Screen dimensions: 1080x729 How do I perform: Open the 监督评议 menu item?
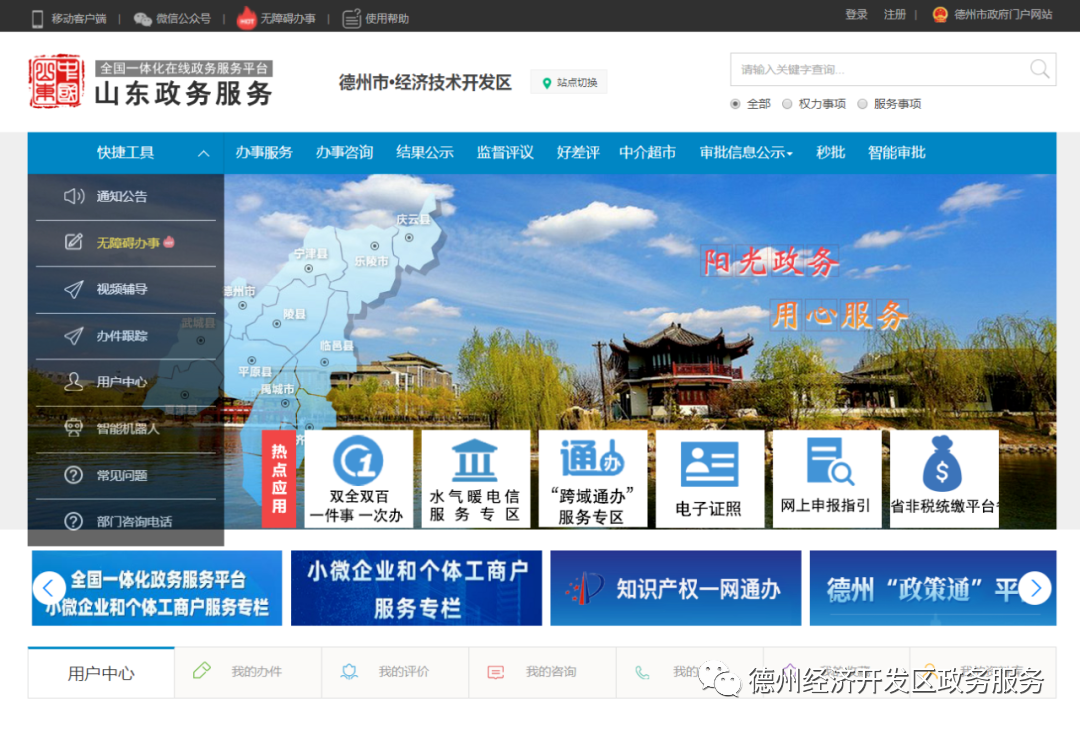point(506,153)
